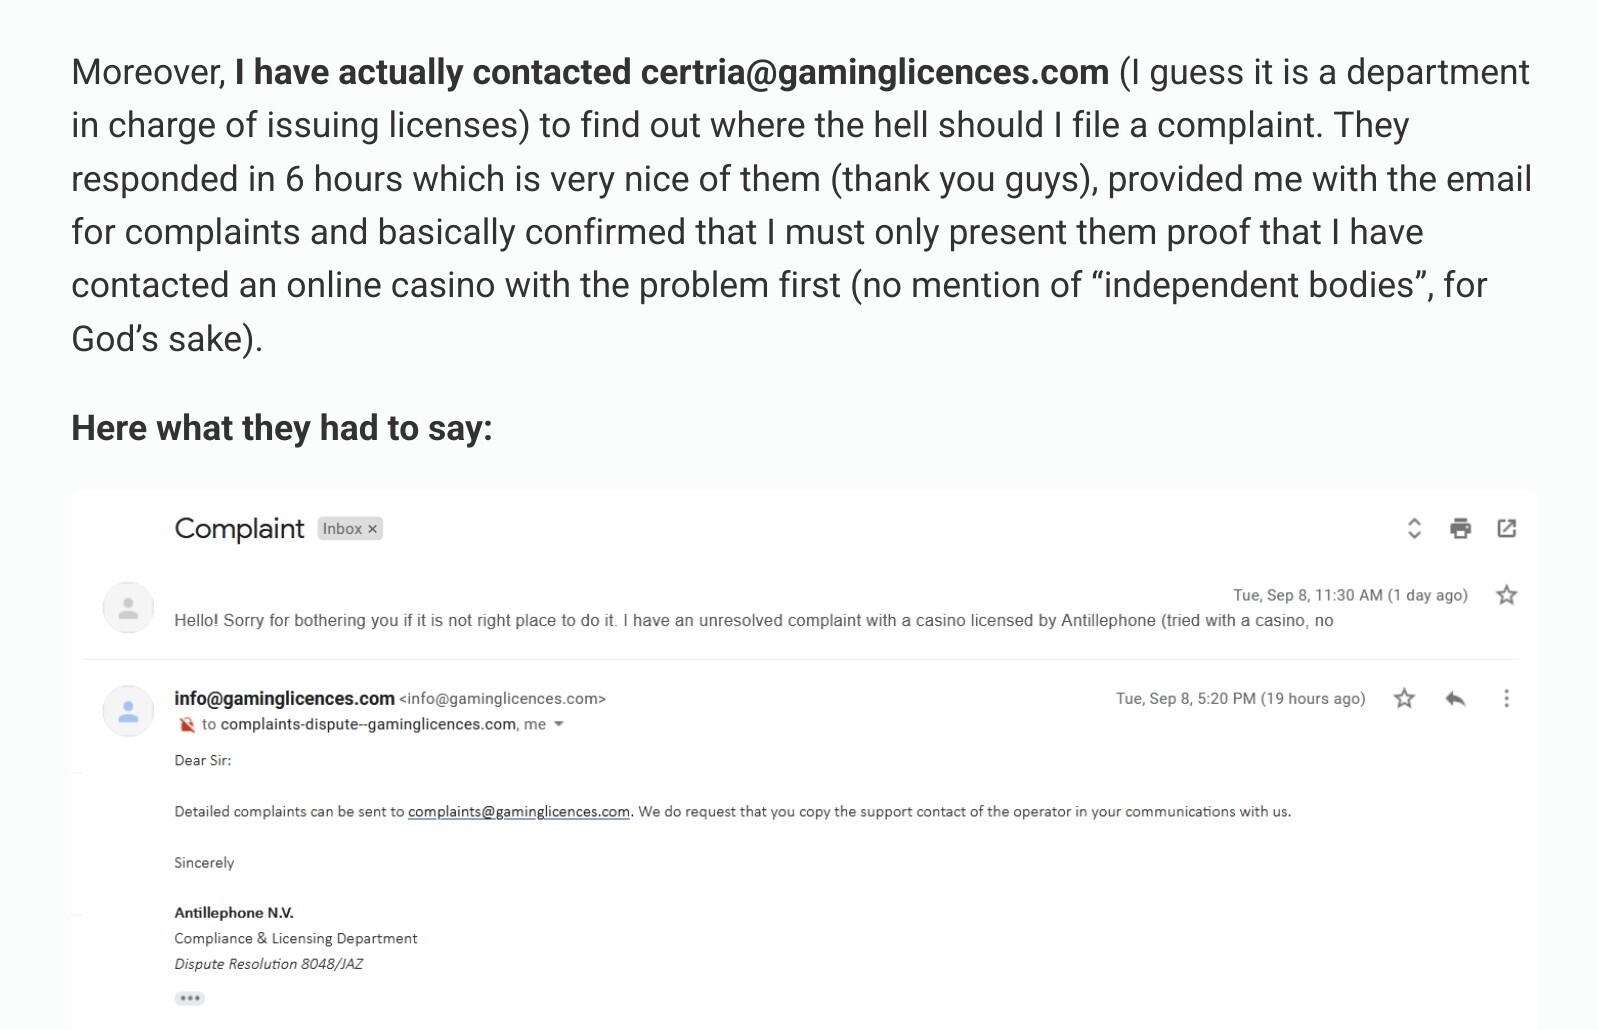The width and height of the screenshot is (1598, 1030).
Task: Click the Inbox label tag
Action: [x=342, y=529]
